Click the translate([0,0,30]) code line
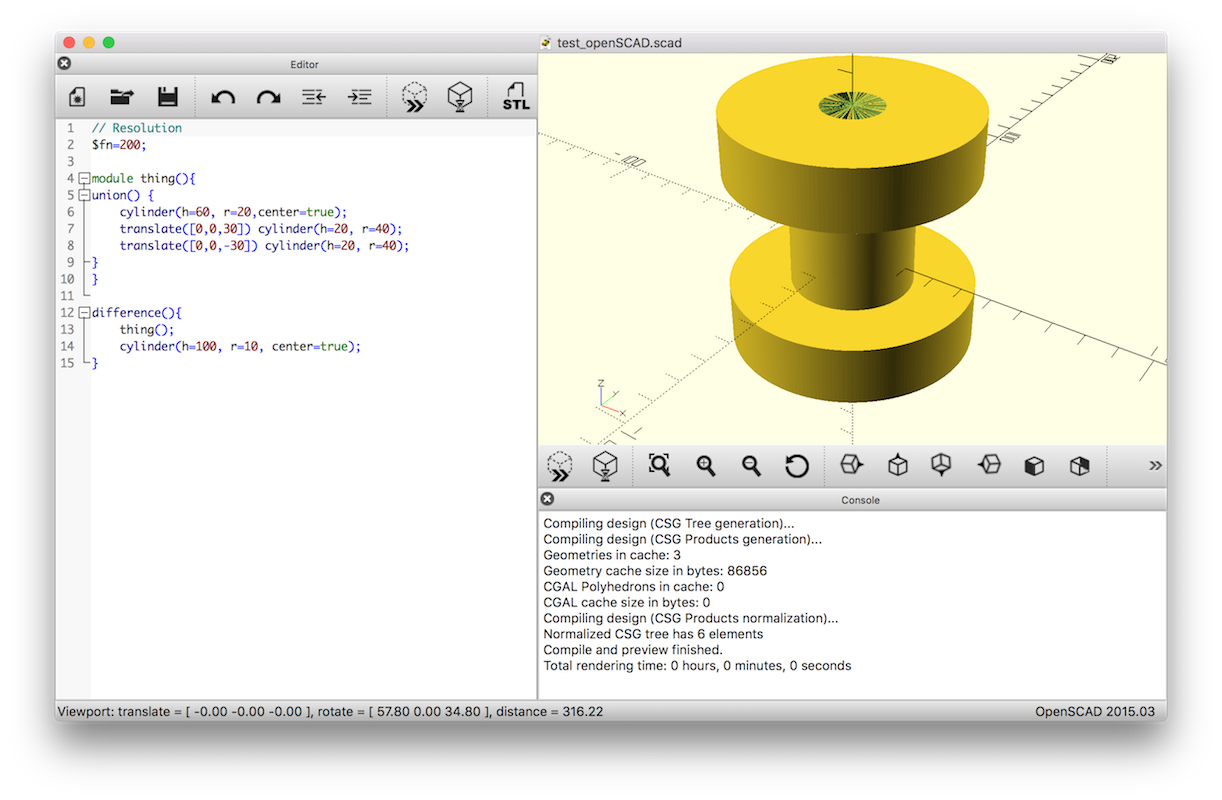Viewport: 1222px width, 800px height. [261, 229]
